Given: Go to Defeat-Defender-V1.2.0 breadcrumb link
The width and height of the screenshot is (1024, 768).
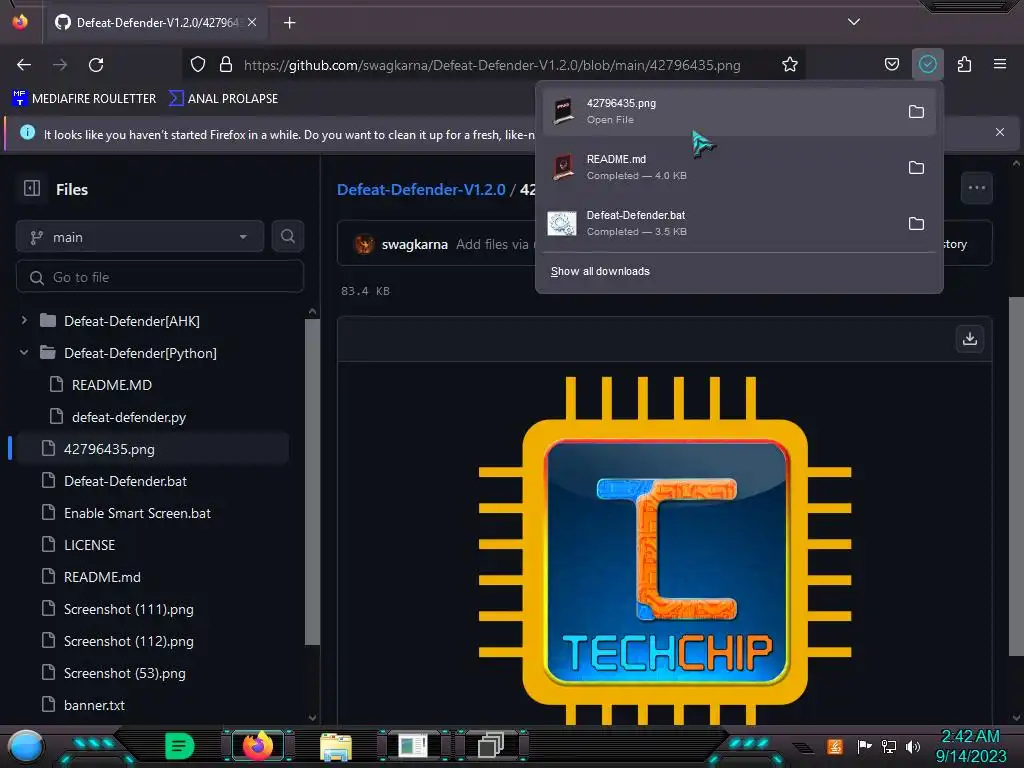Looking at the screenshot, I should point(421,189).
